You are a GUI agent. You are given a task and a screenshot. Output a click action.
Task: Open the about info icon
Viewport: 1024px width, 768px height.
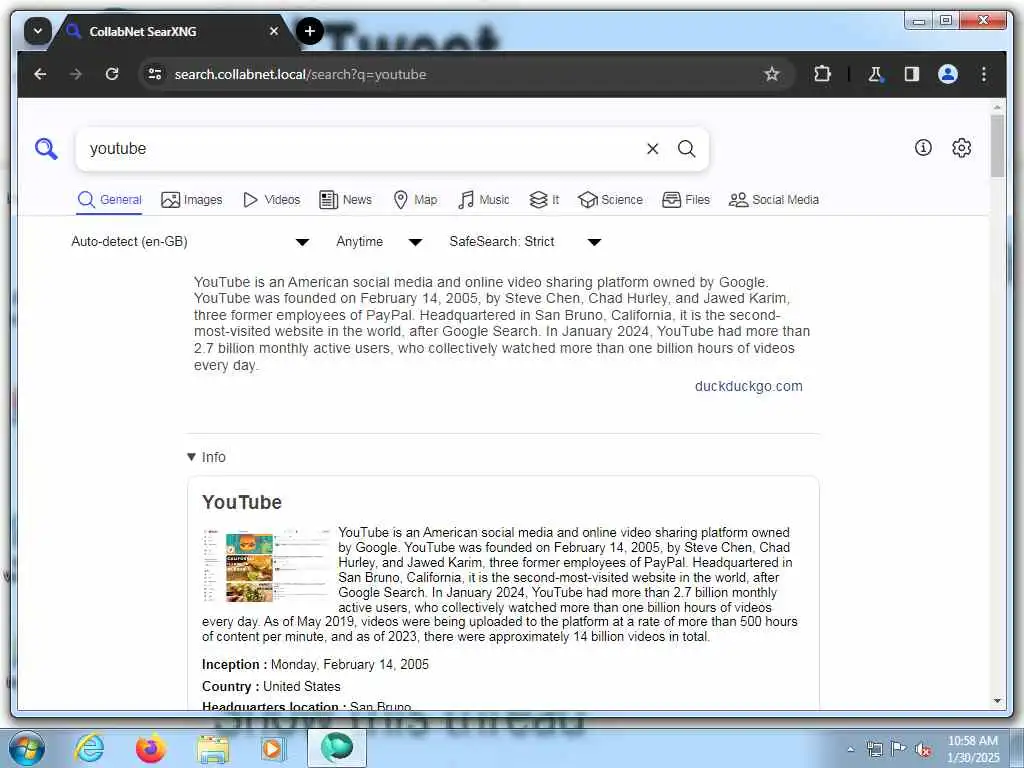click(x=923, y=148)
